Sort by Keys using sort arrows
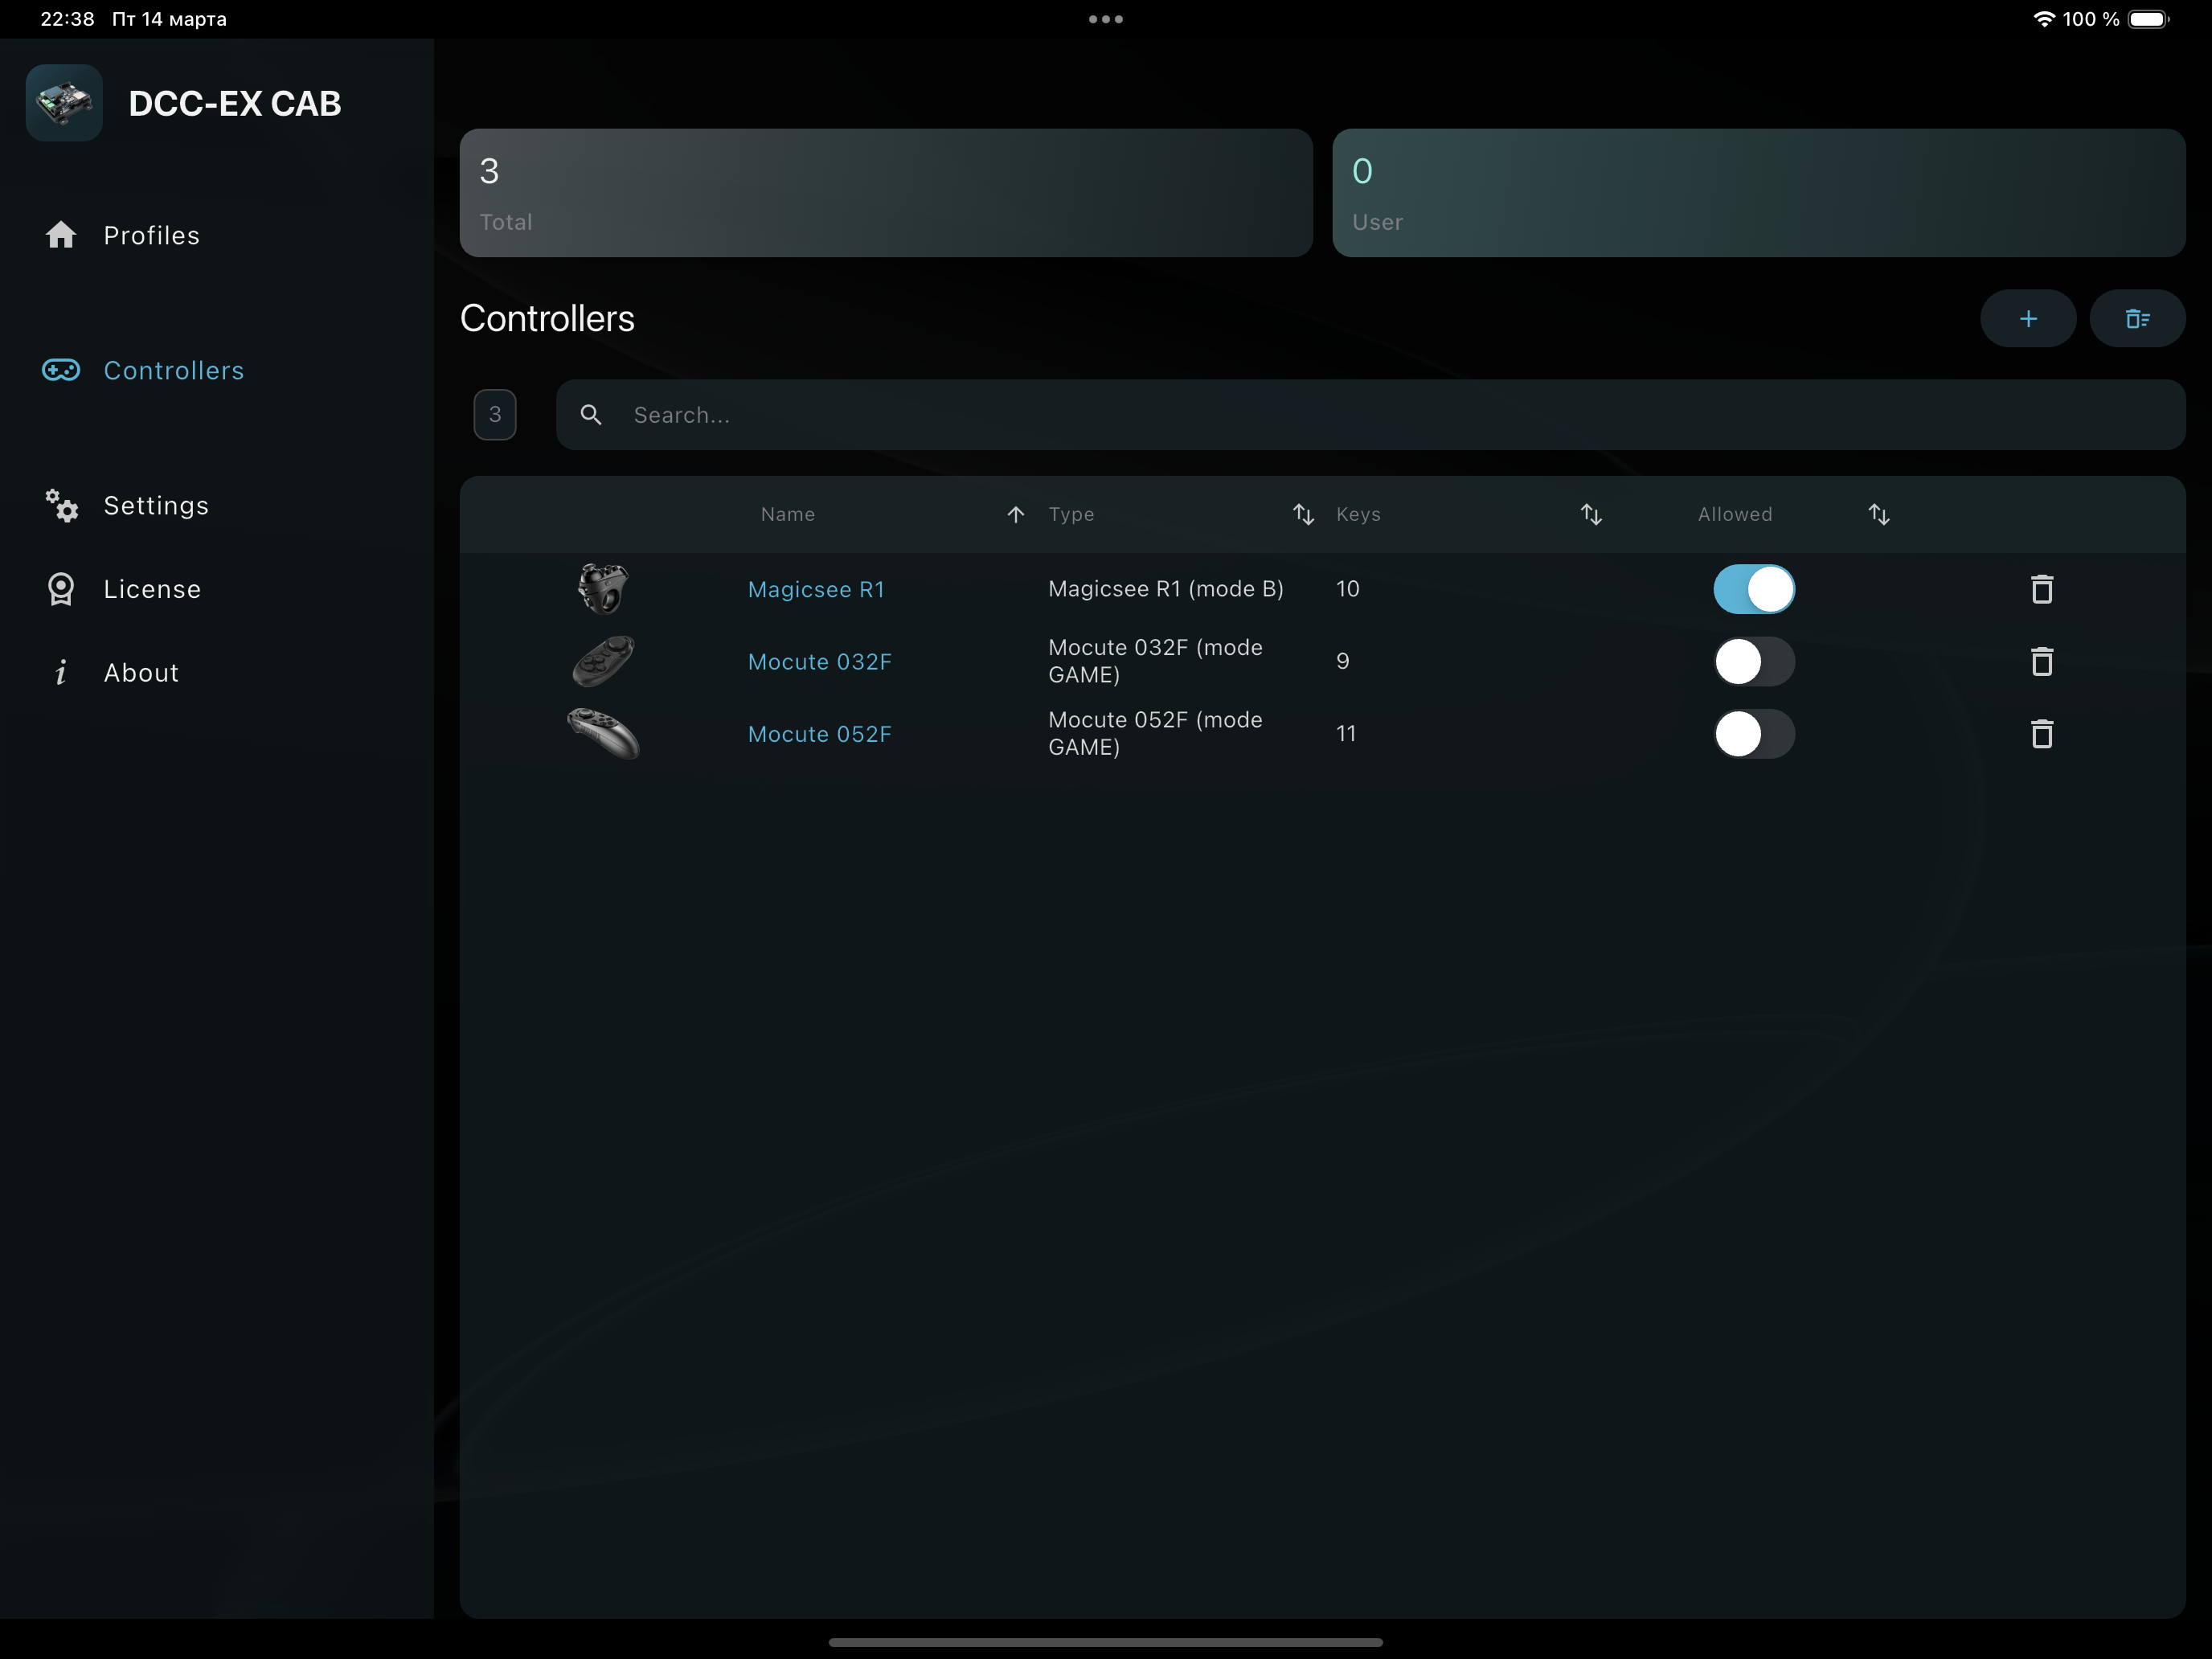Screen dimensions: 2212x1659 1591,514
